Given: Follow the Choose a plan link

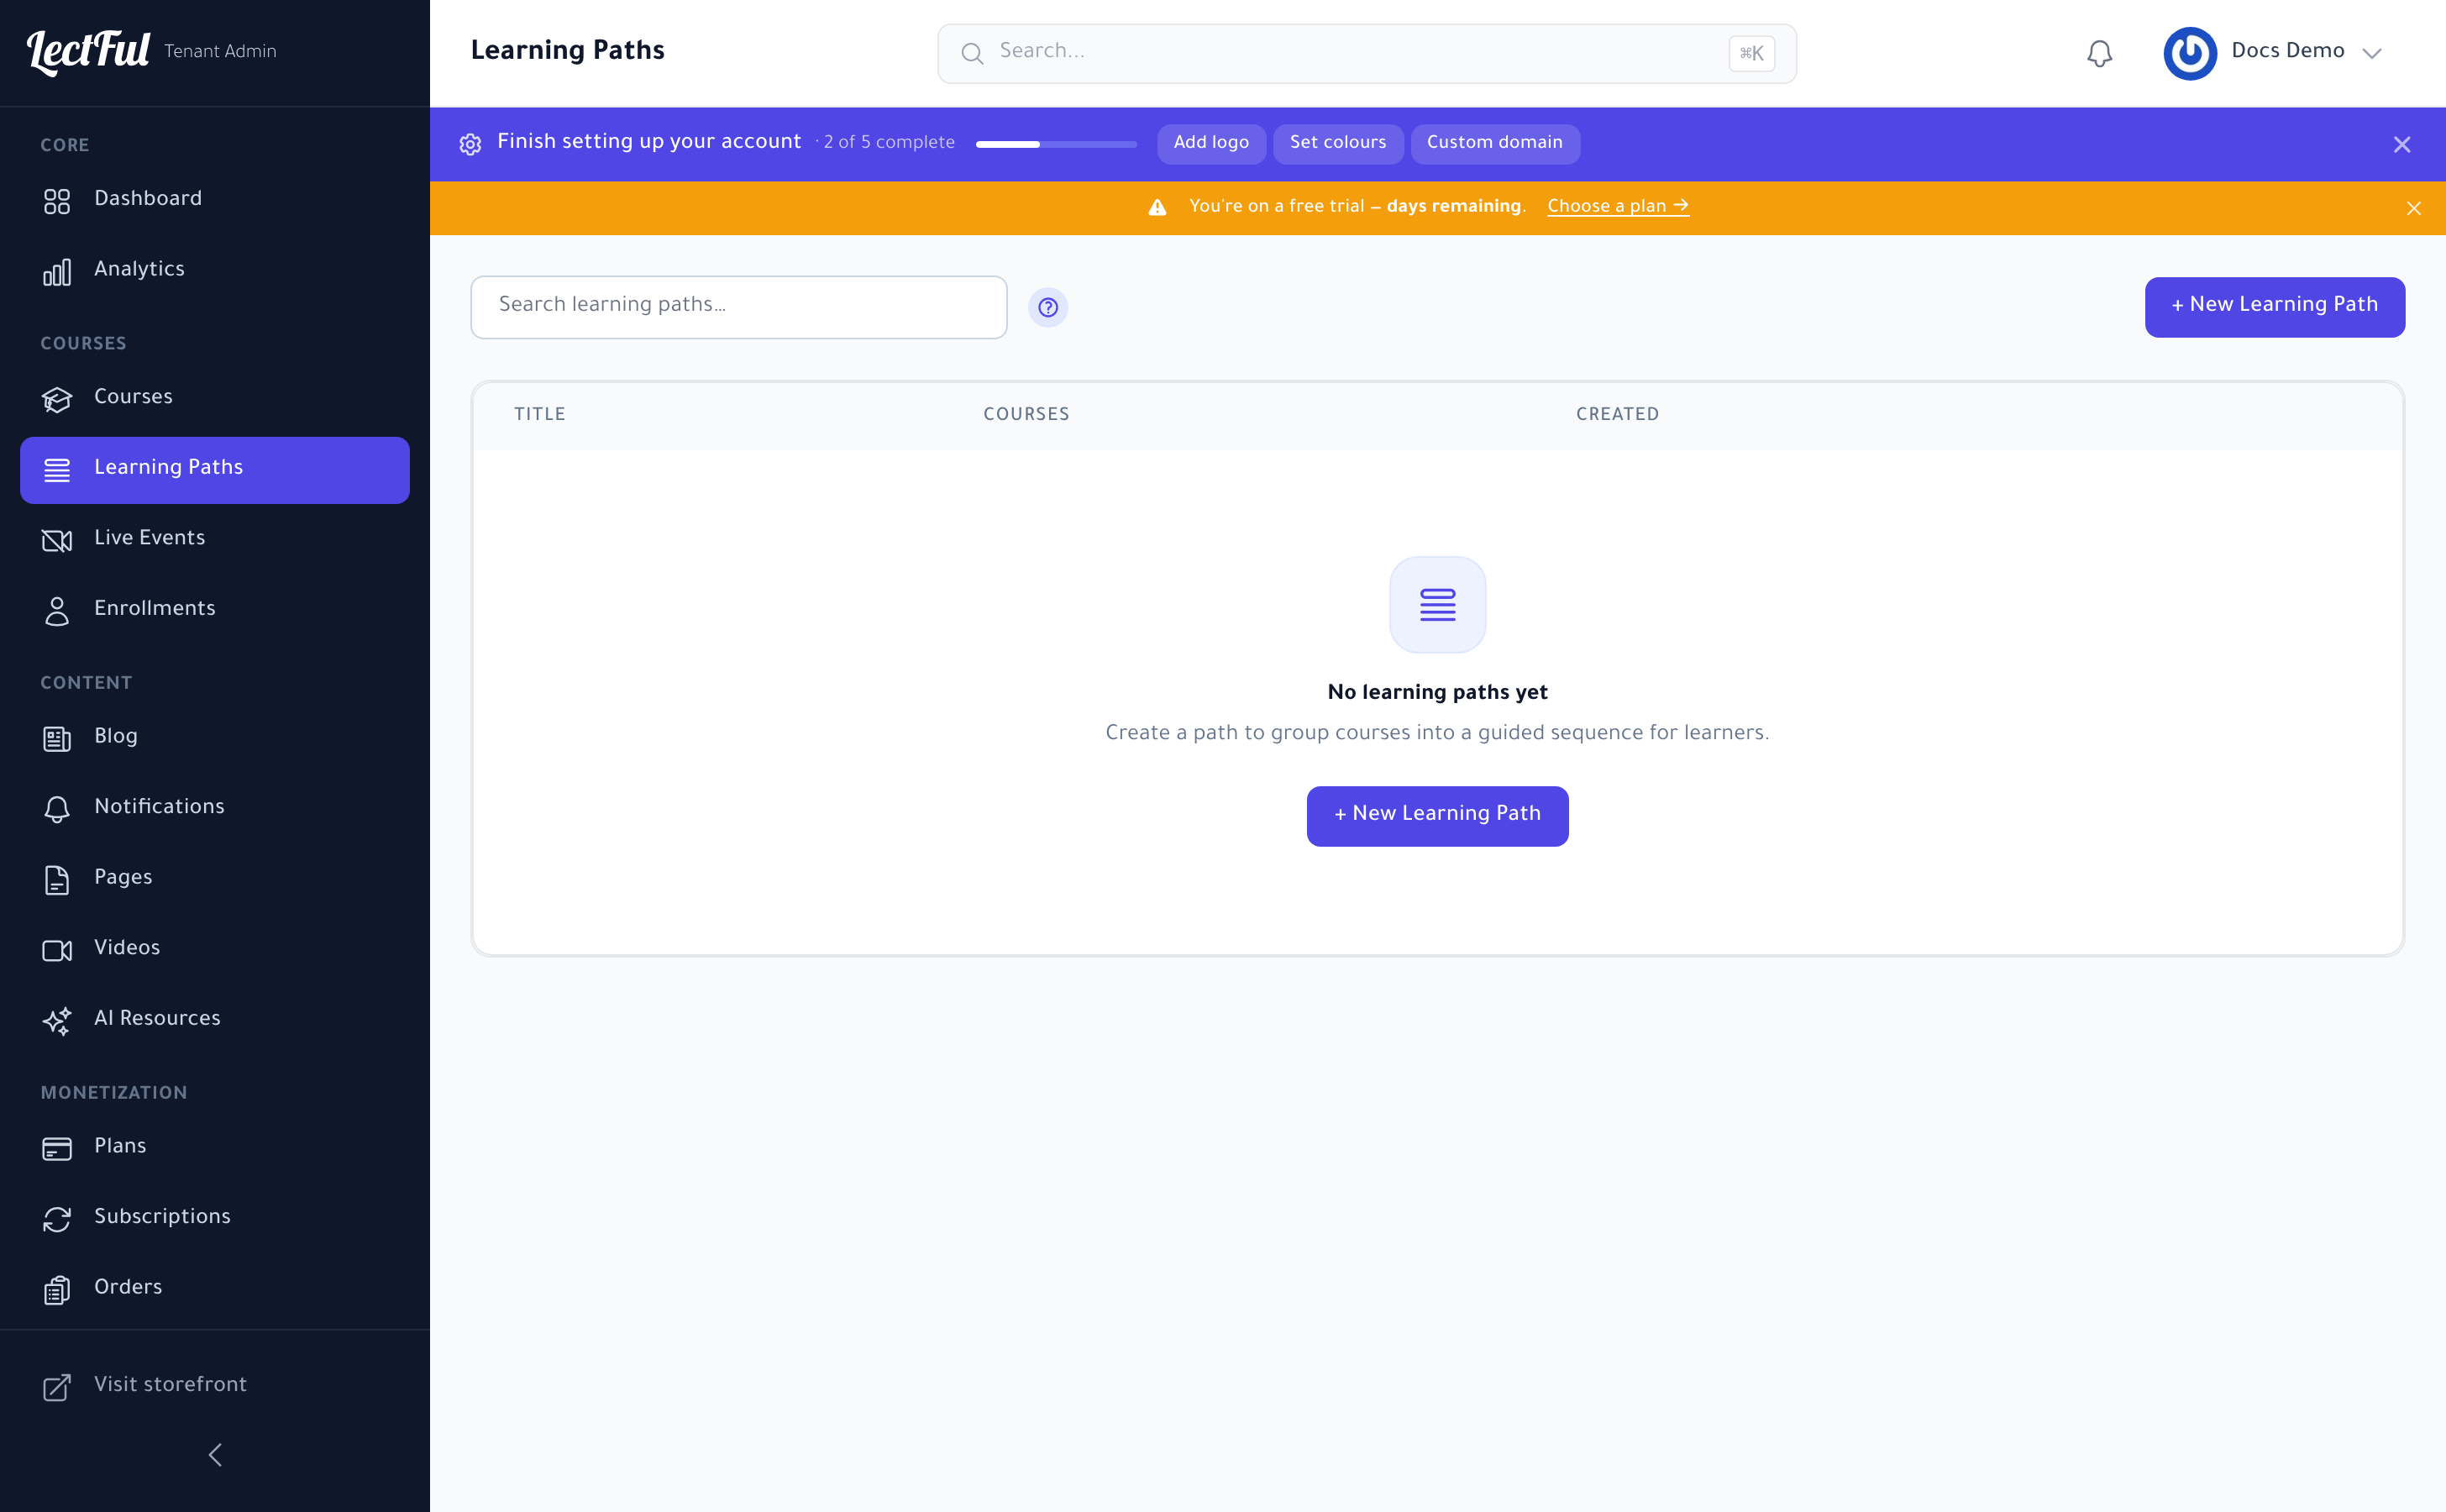Looking at the screenshot, I should pos(1618,206).
